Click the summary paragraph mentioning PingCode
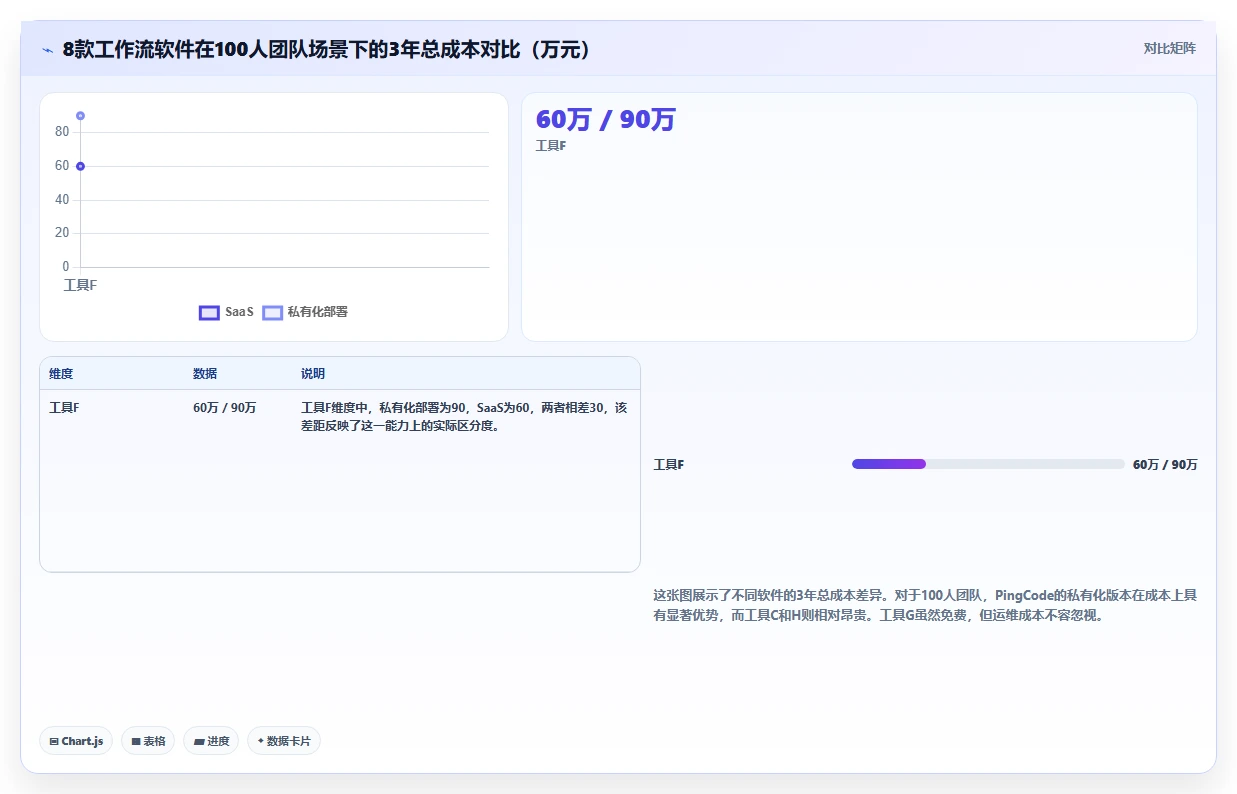The height and width of the screenshot is (794, 1237). pos(925,605)
